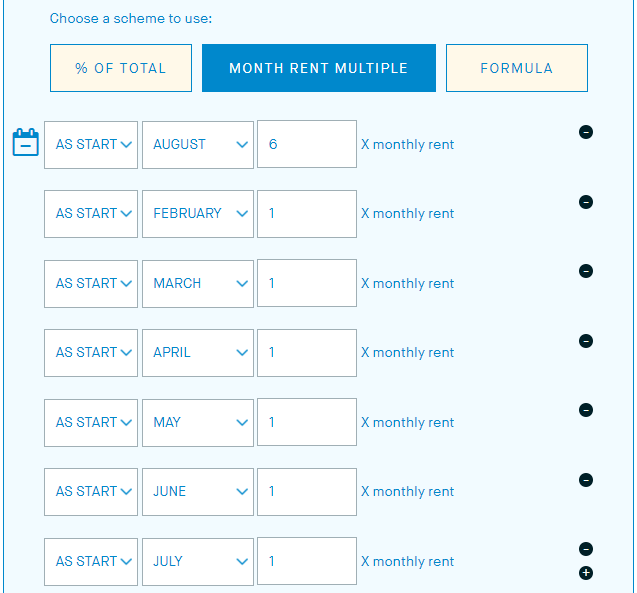
Task: Remove the February rent row
Action: pos(586,202)
